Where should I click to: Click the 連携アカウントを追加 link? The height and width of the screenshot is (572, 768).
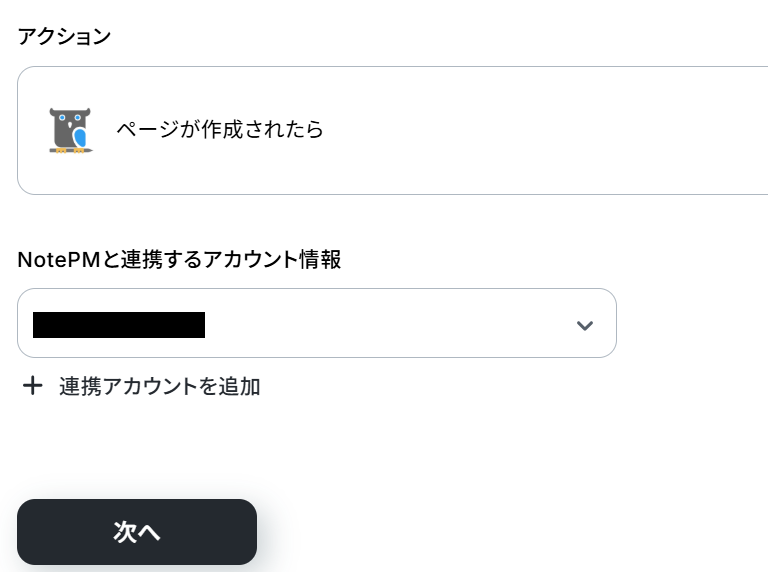click(x=159, y=386)
